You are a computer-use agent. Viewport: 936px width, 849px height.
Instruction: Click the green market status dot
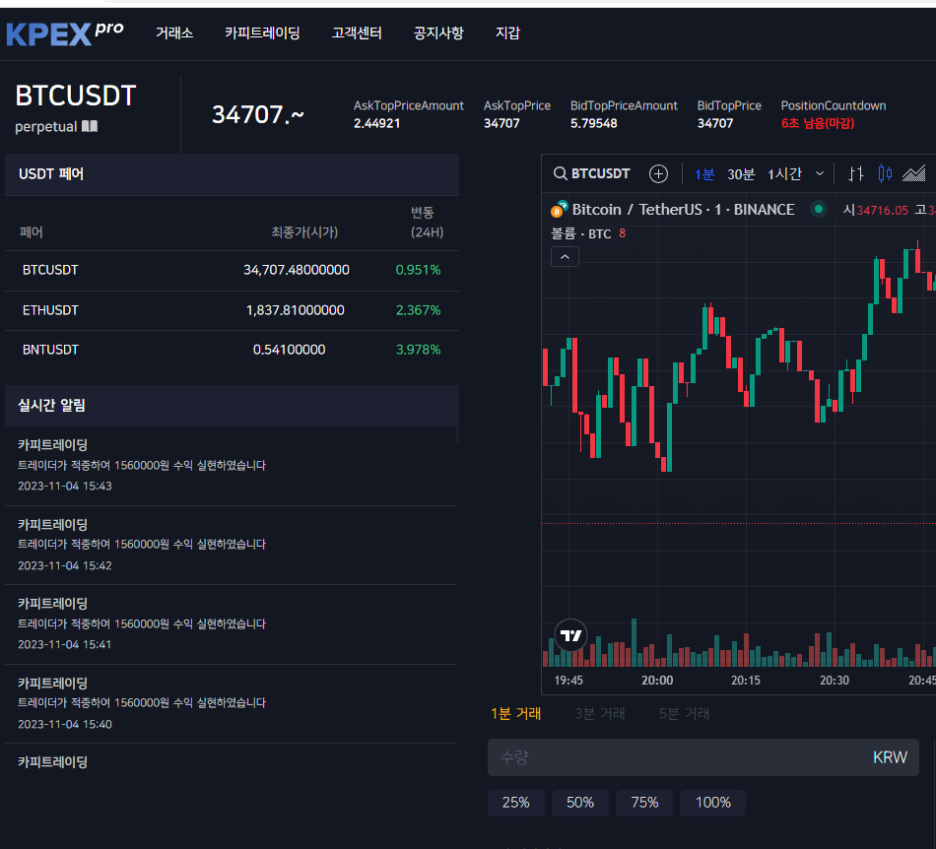[818, 209]
